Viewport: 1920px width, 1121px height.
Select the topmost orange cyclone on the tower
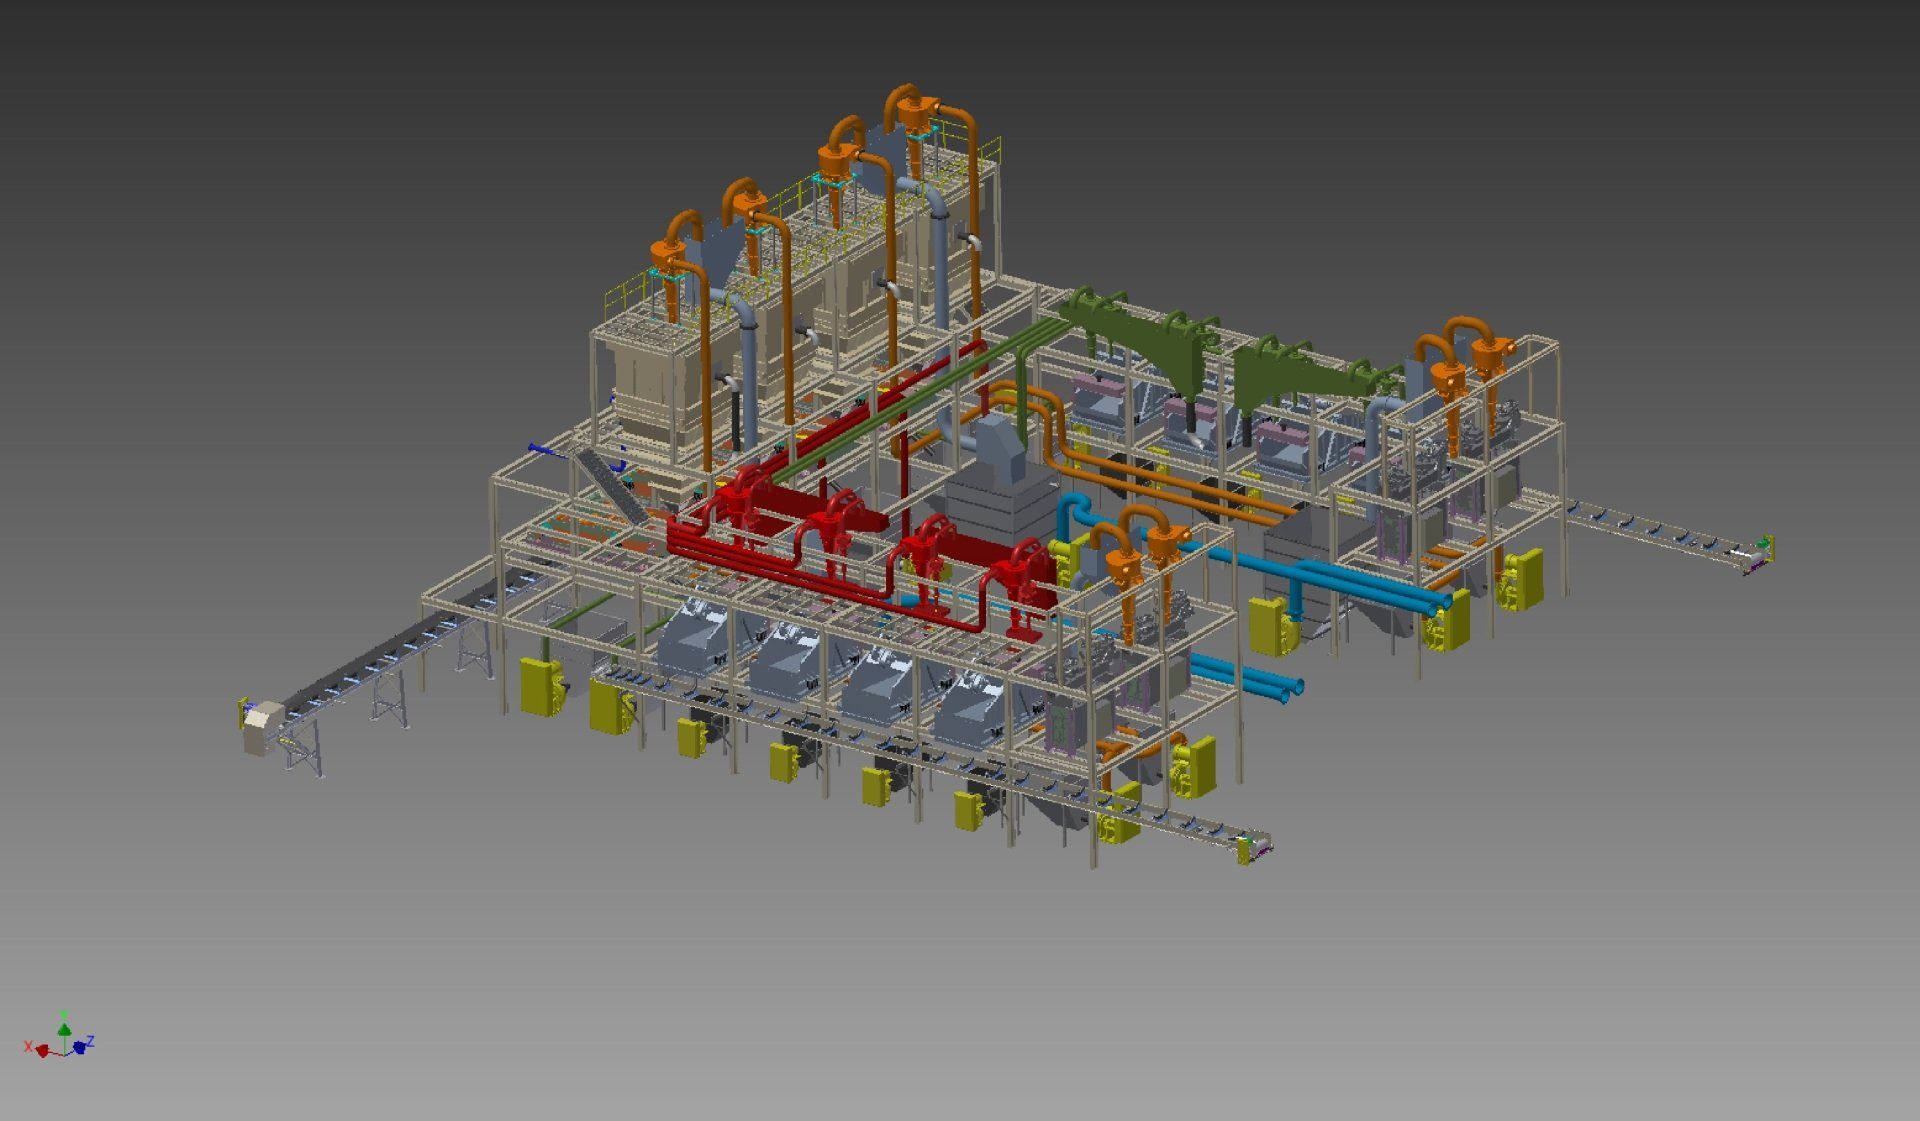tap(914, 113)
